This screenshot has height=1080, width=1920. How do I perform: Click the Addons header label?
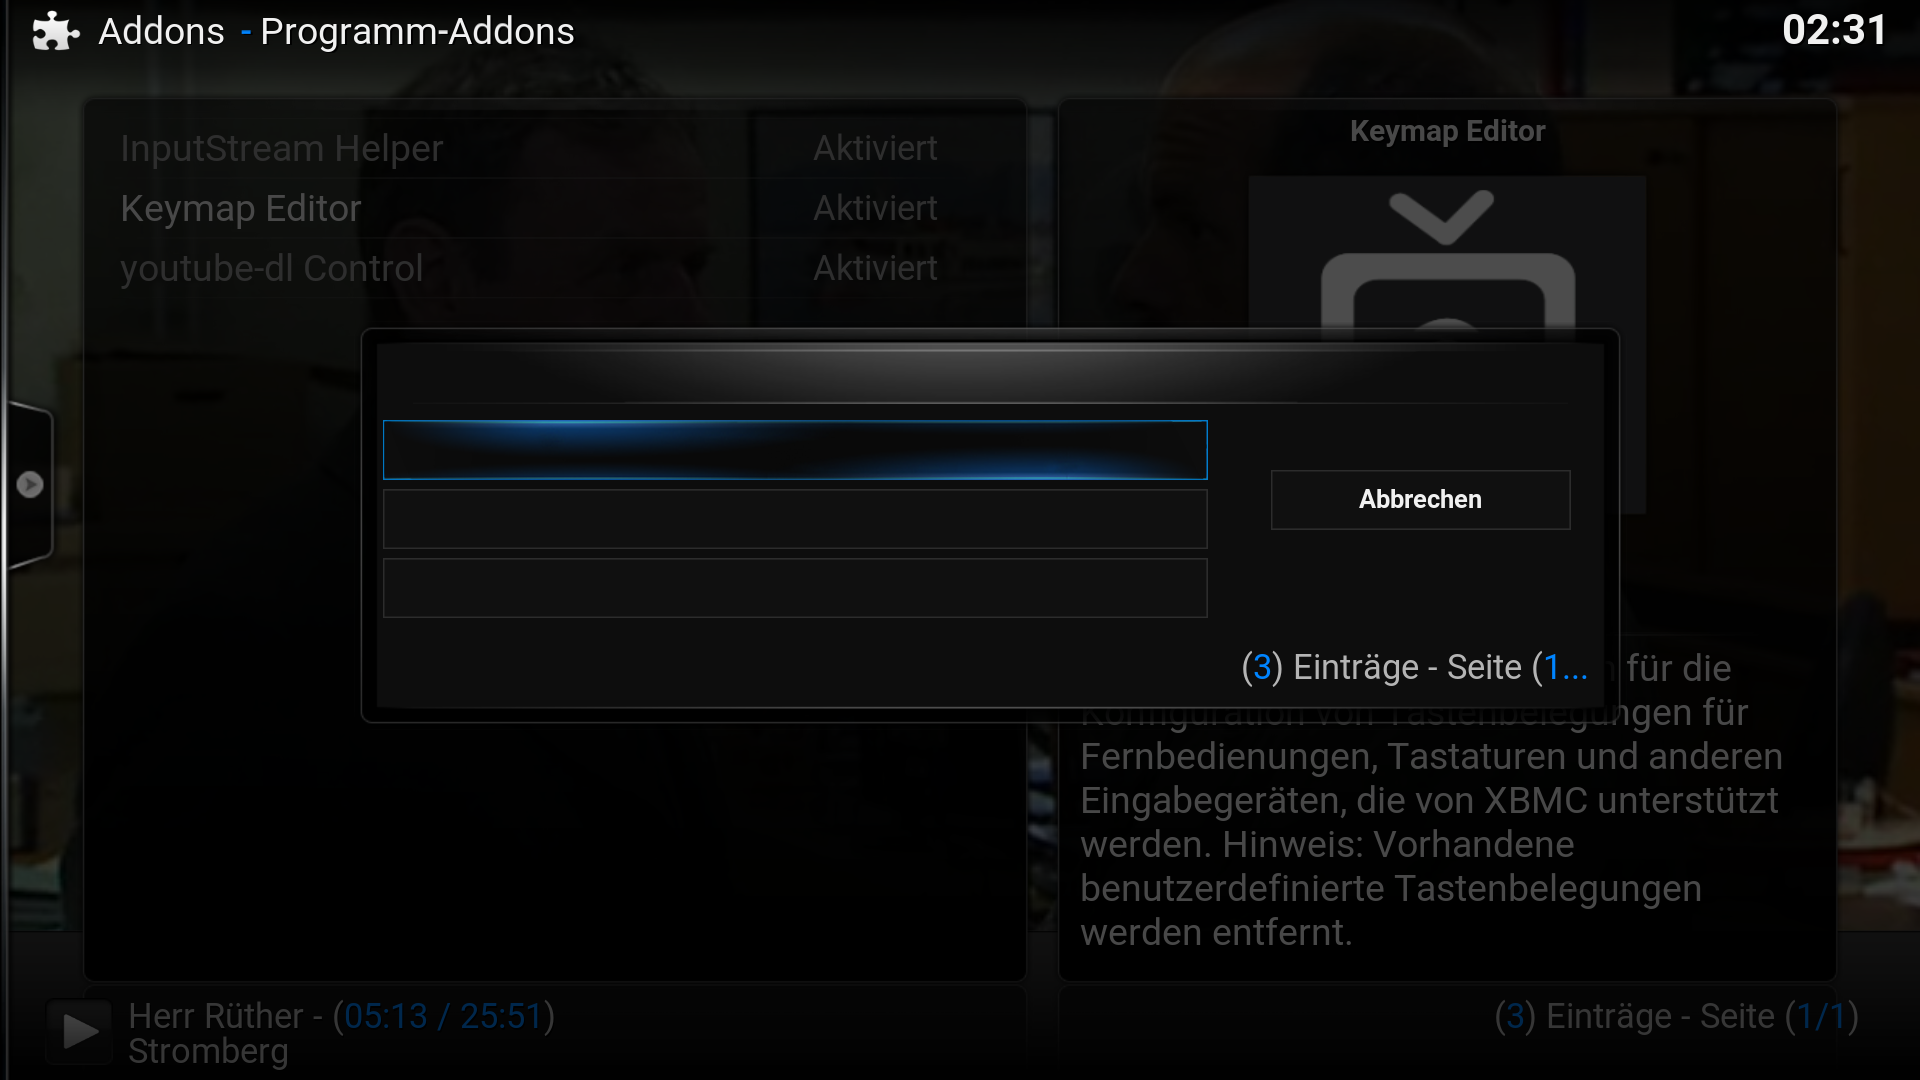coord(161,31)
